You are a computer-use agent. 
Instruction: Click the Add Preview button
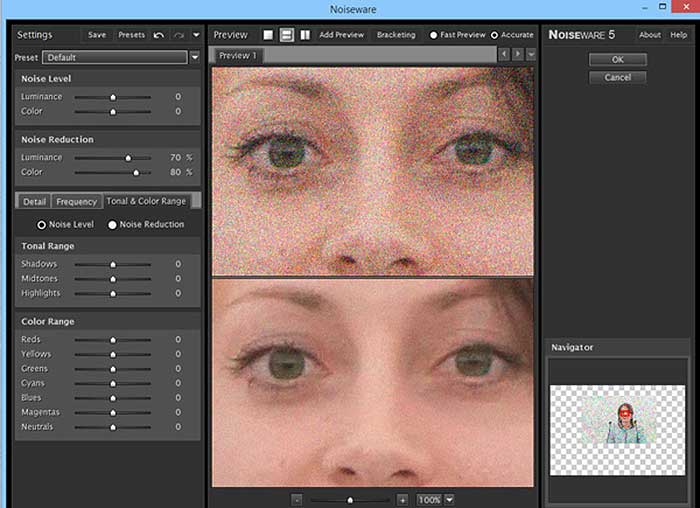tap(341, 35)
